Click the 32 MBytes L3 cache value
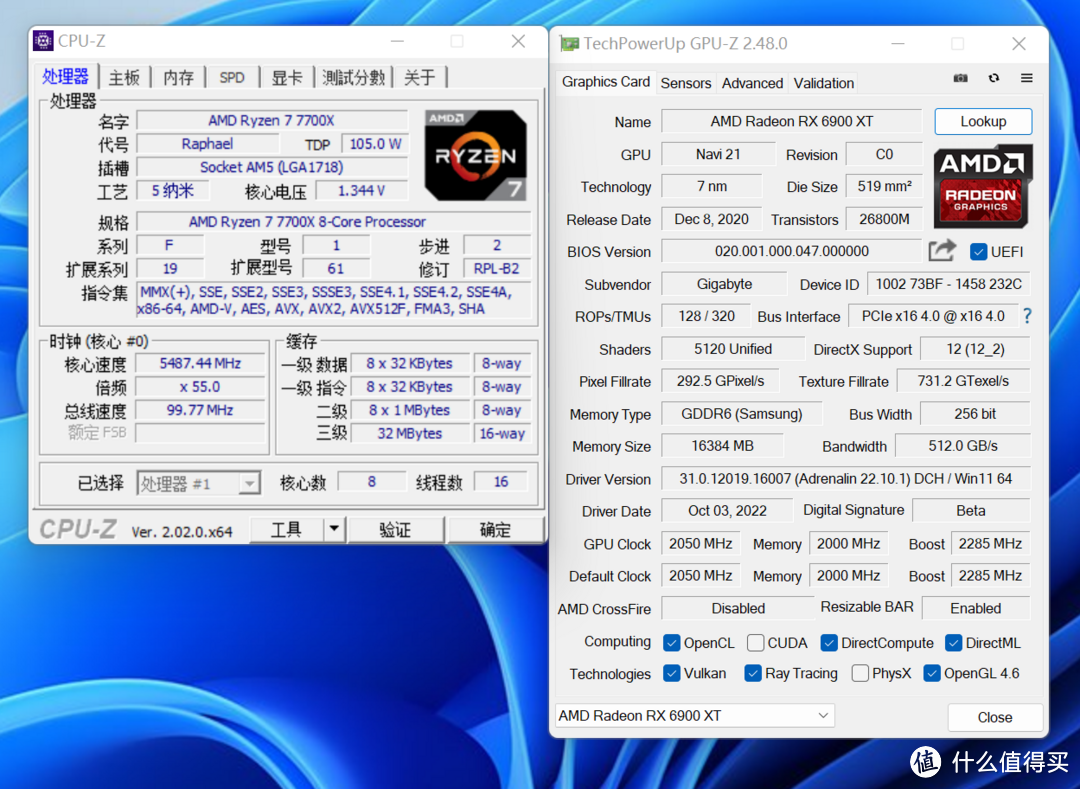Viewport: 1080px width, 789px height. click(409, 433)
